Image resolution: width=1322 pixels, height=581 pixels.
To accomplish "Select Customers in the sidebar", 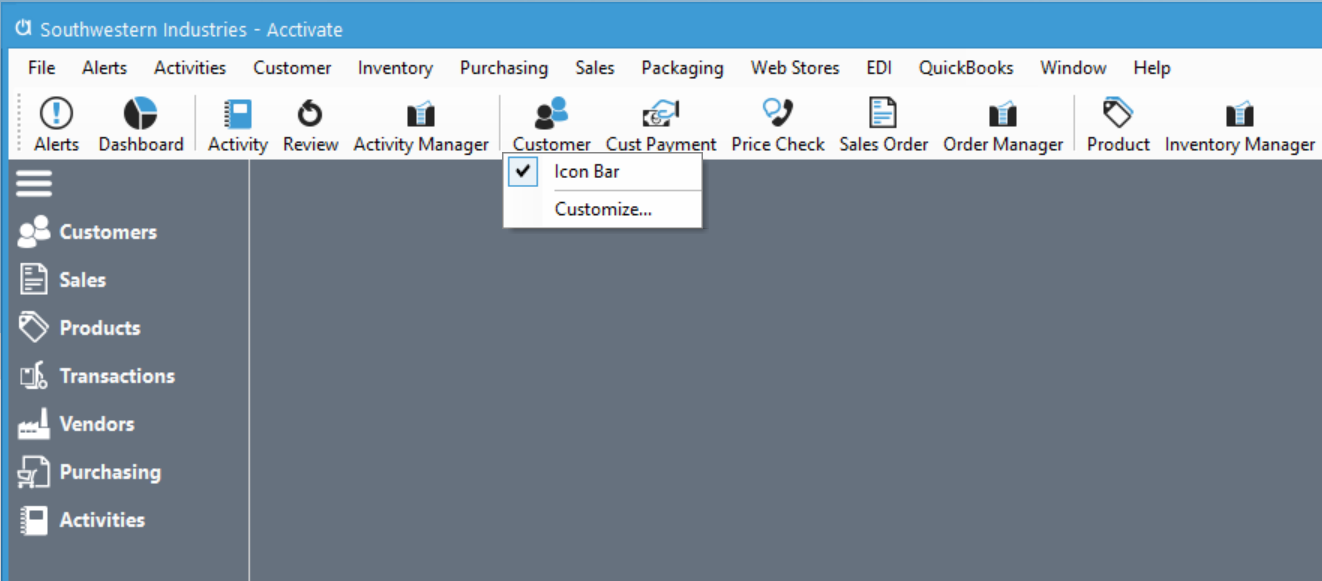I will pos(107,231).
